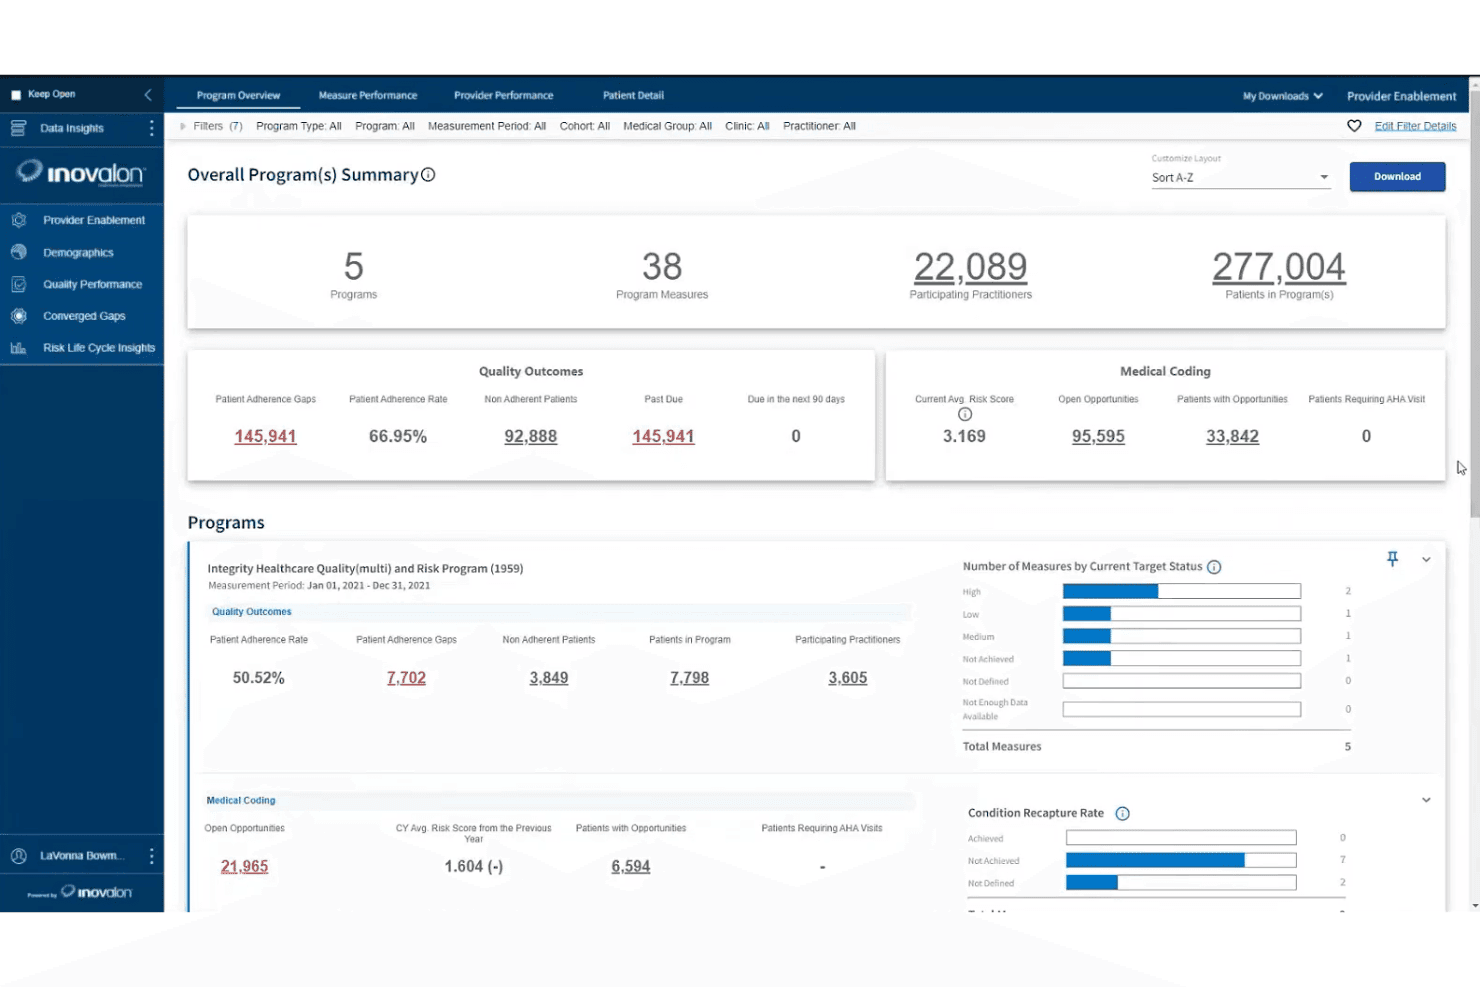Open the 6,594 Patients with Opportunities link
This screenshot has height=987, width=1480.
click(631, 867)
